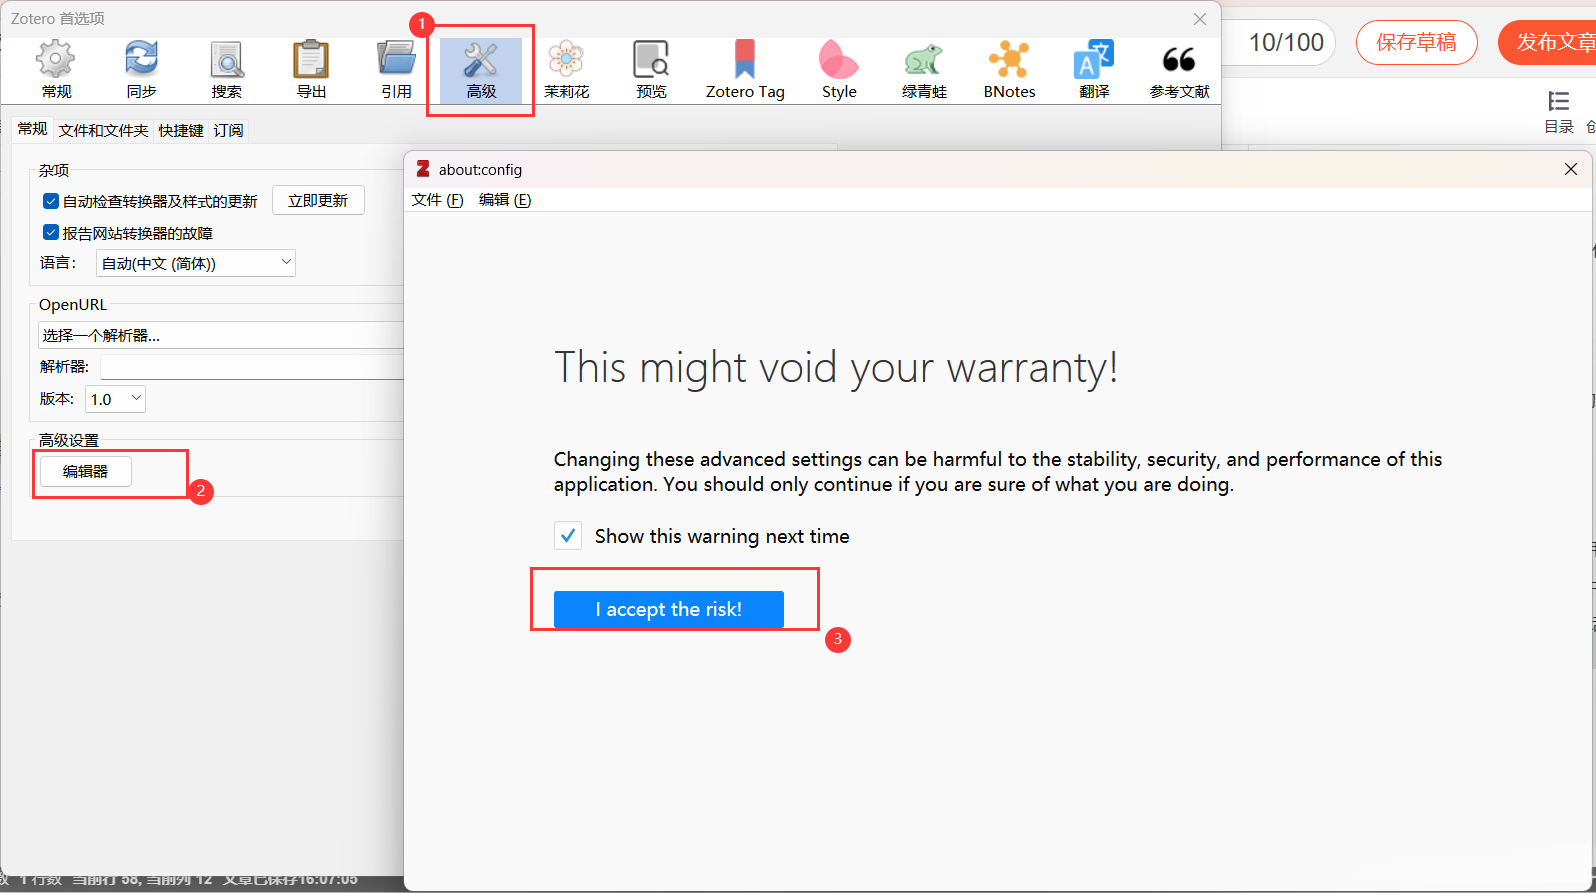Expand the 版本 1.0 version dropdown

tap(115, 399)
